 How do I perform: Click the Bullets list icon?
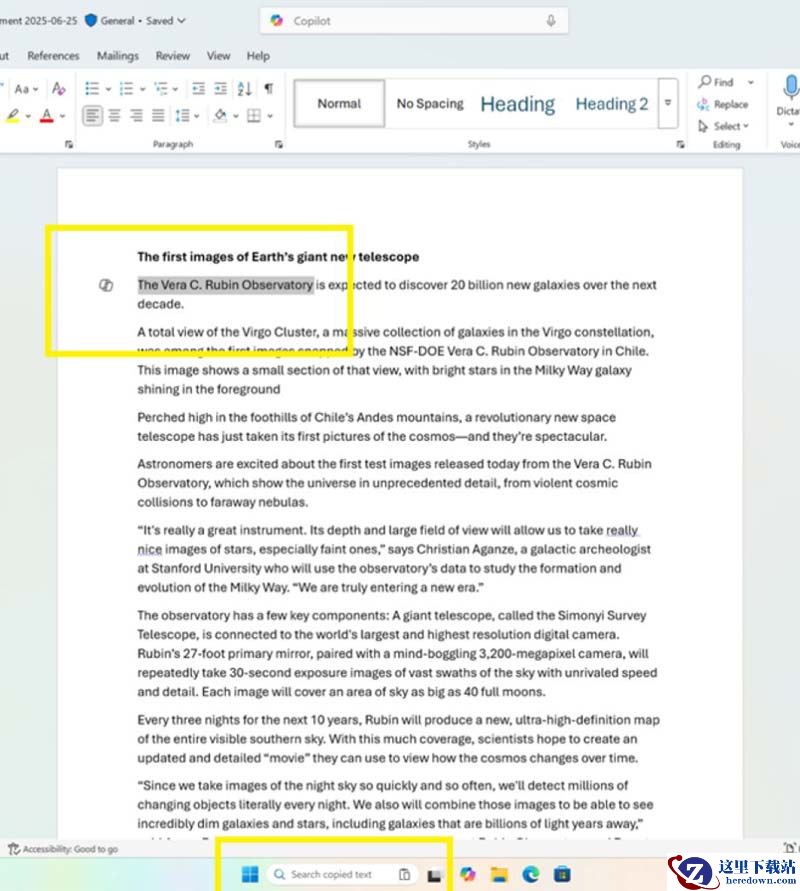pyautogui.click(x=94, y=89)
